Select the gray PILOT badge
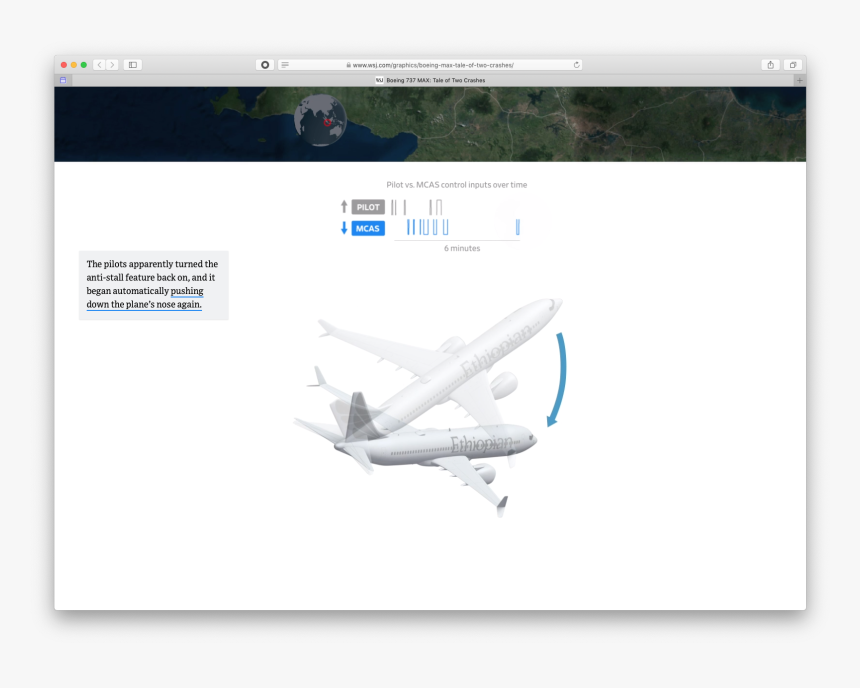 tap(368, 207)
